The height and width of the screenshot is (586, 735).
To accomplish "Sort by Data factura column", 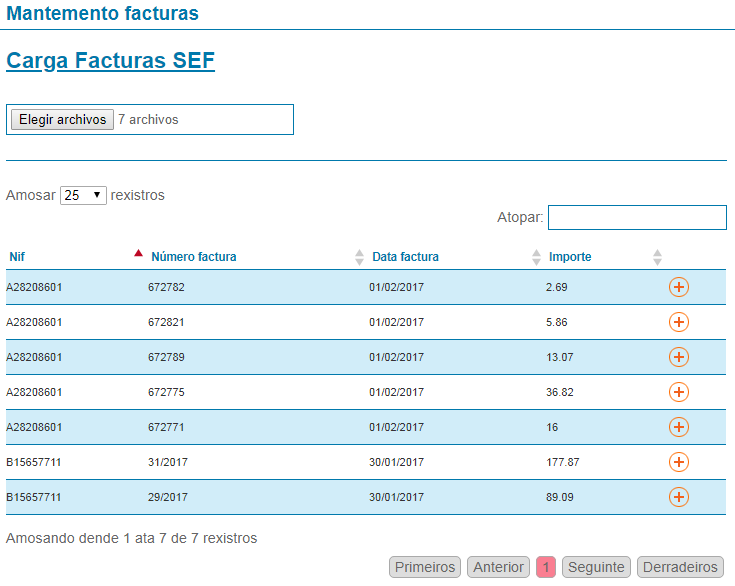I will click(x=405, y=257).
